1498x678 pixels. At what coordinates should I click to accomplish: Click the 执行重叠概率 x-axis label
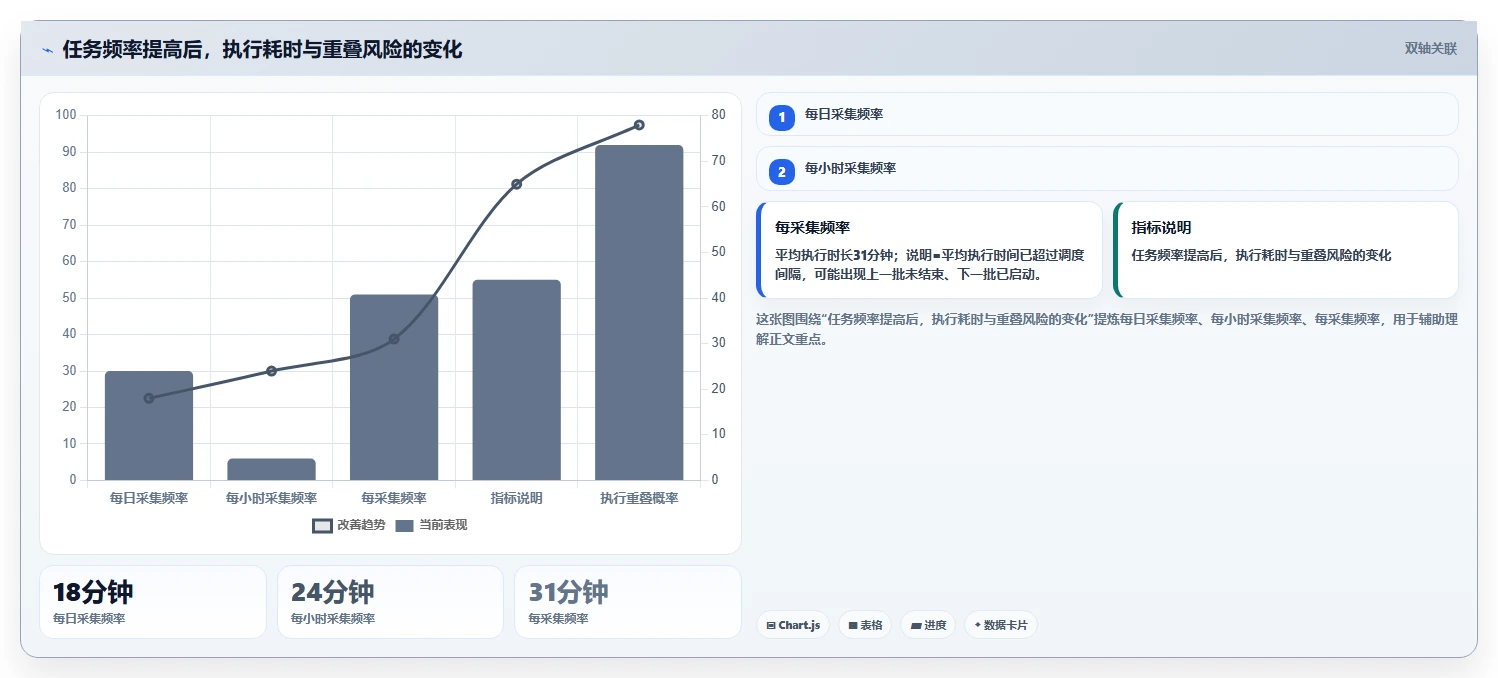(x=639, y=498)
